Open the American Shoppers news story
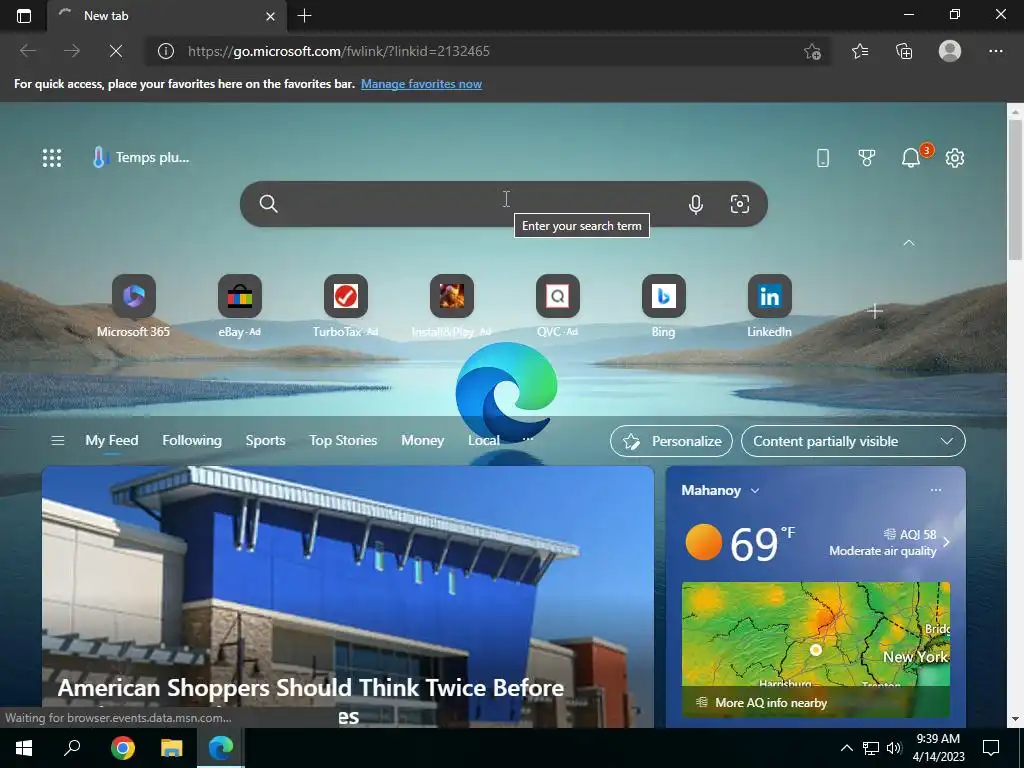1024x768 pixels. coord(347,596)
